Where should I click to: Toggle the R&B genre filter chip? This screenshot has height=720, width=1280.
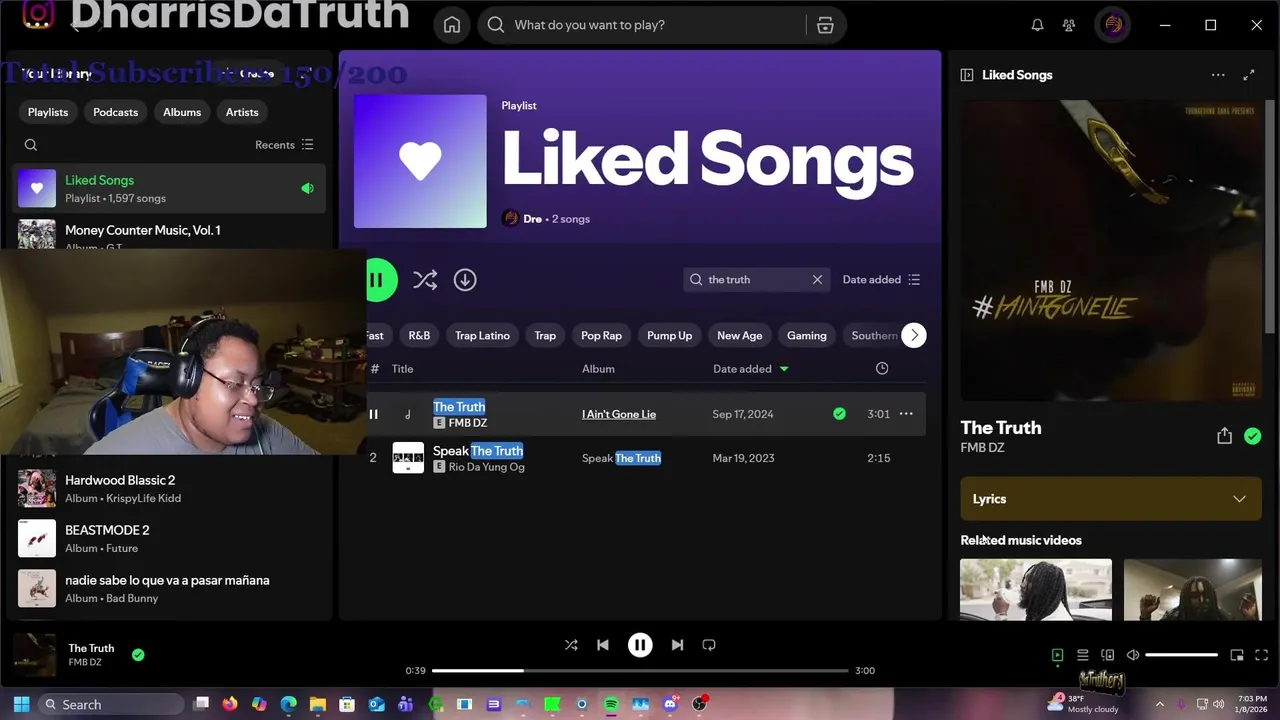click(419, 336)
